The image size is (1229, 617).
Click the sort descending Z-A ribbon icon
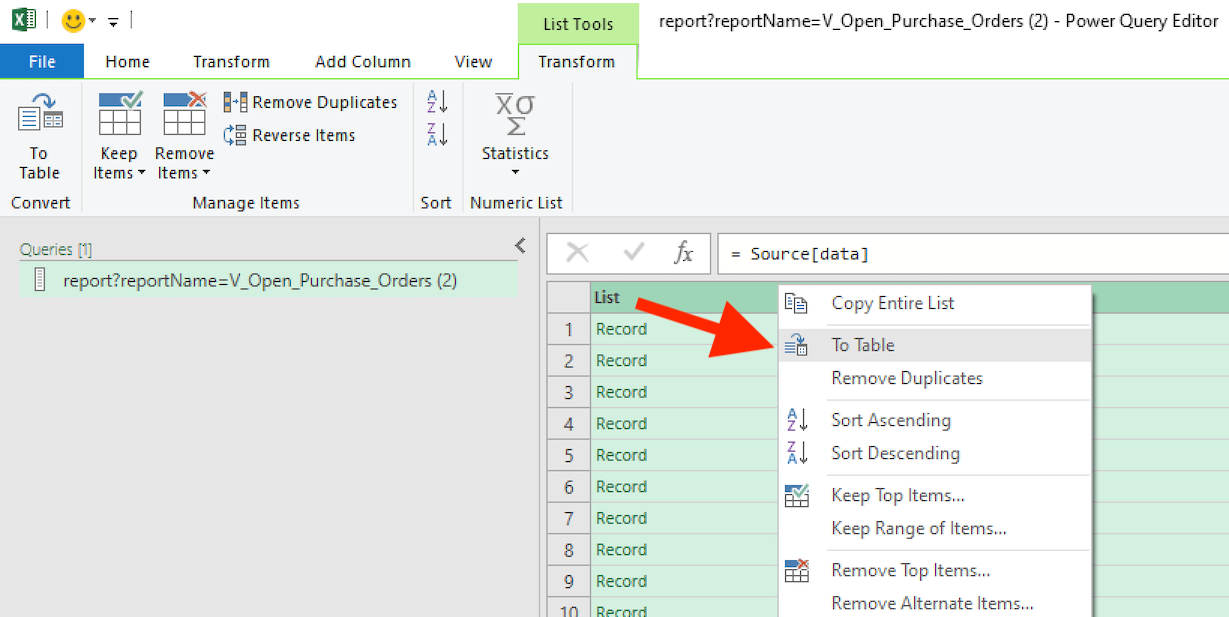437,134
